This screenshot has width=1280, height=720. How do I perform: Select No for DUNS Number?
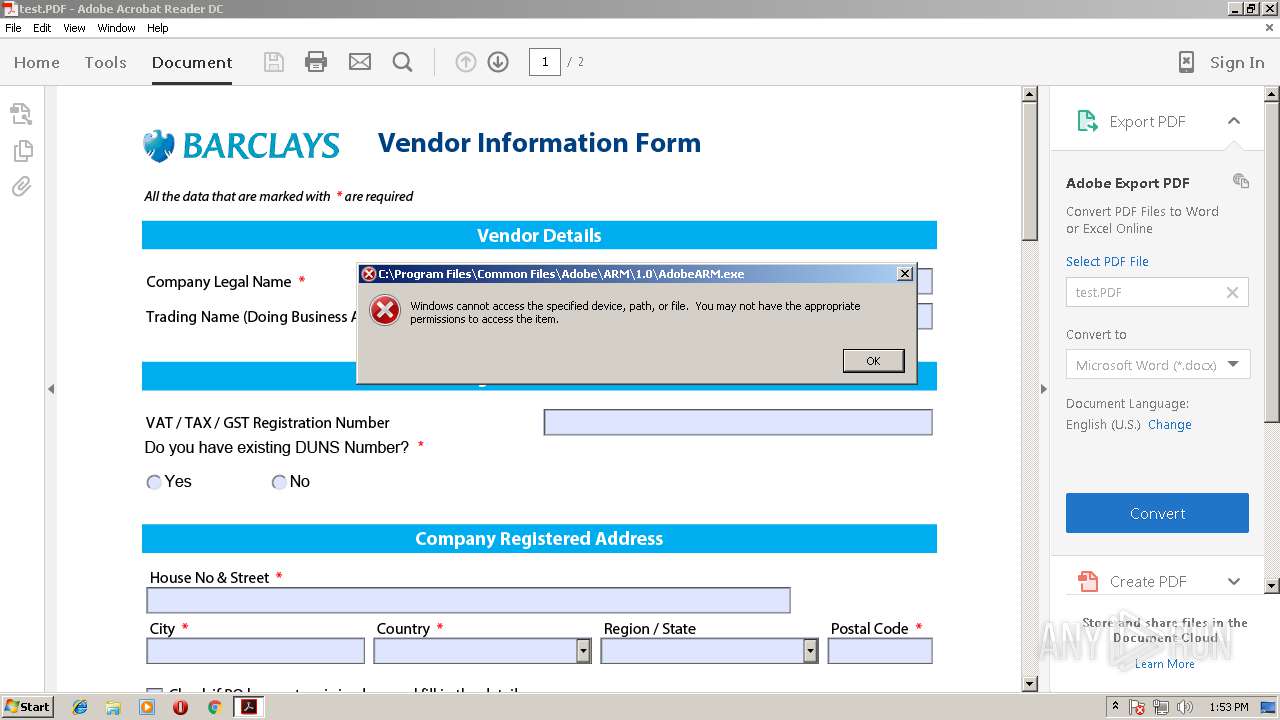(x=279, y=482)
